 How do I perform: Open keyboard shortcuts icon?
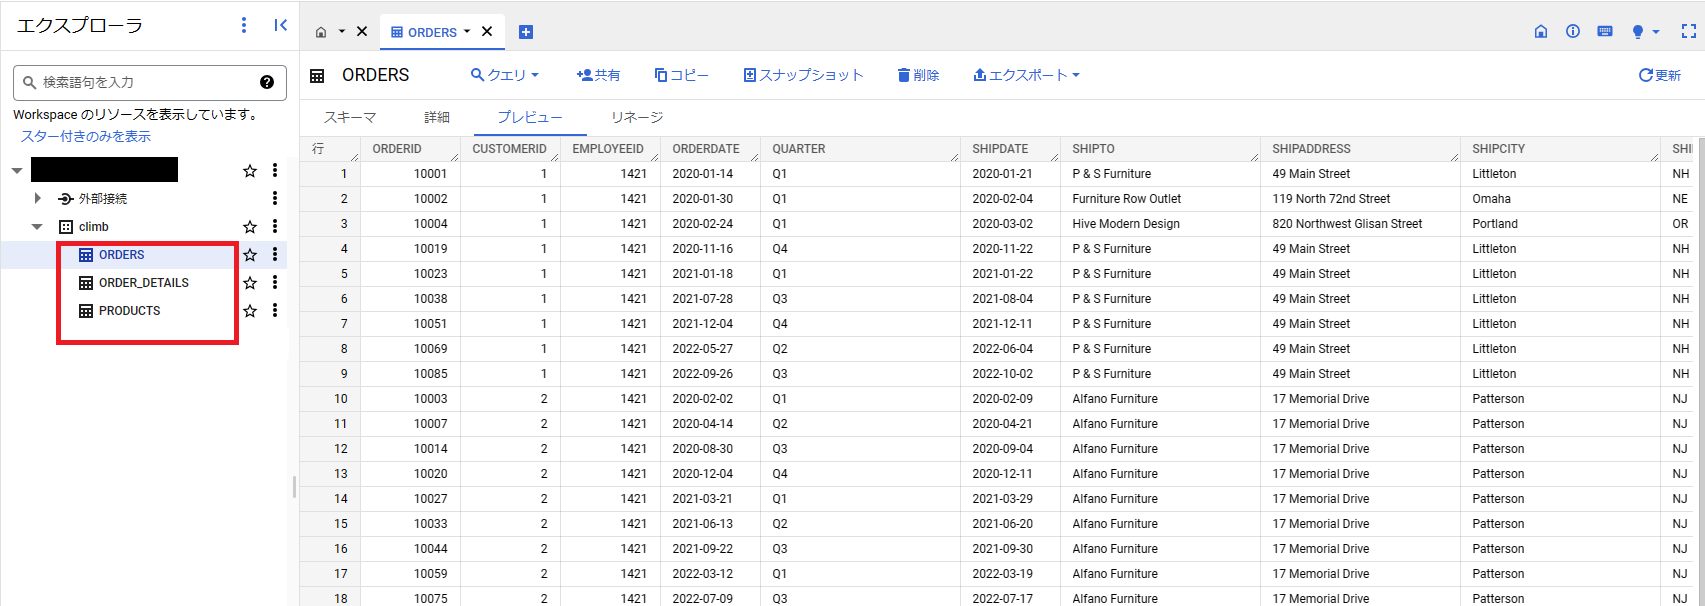[x=1605, y=32]
